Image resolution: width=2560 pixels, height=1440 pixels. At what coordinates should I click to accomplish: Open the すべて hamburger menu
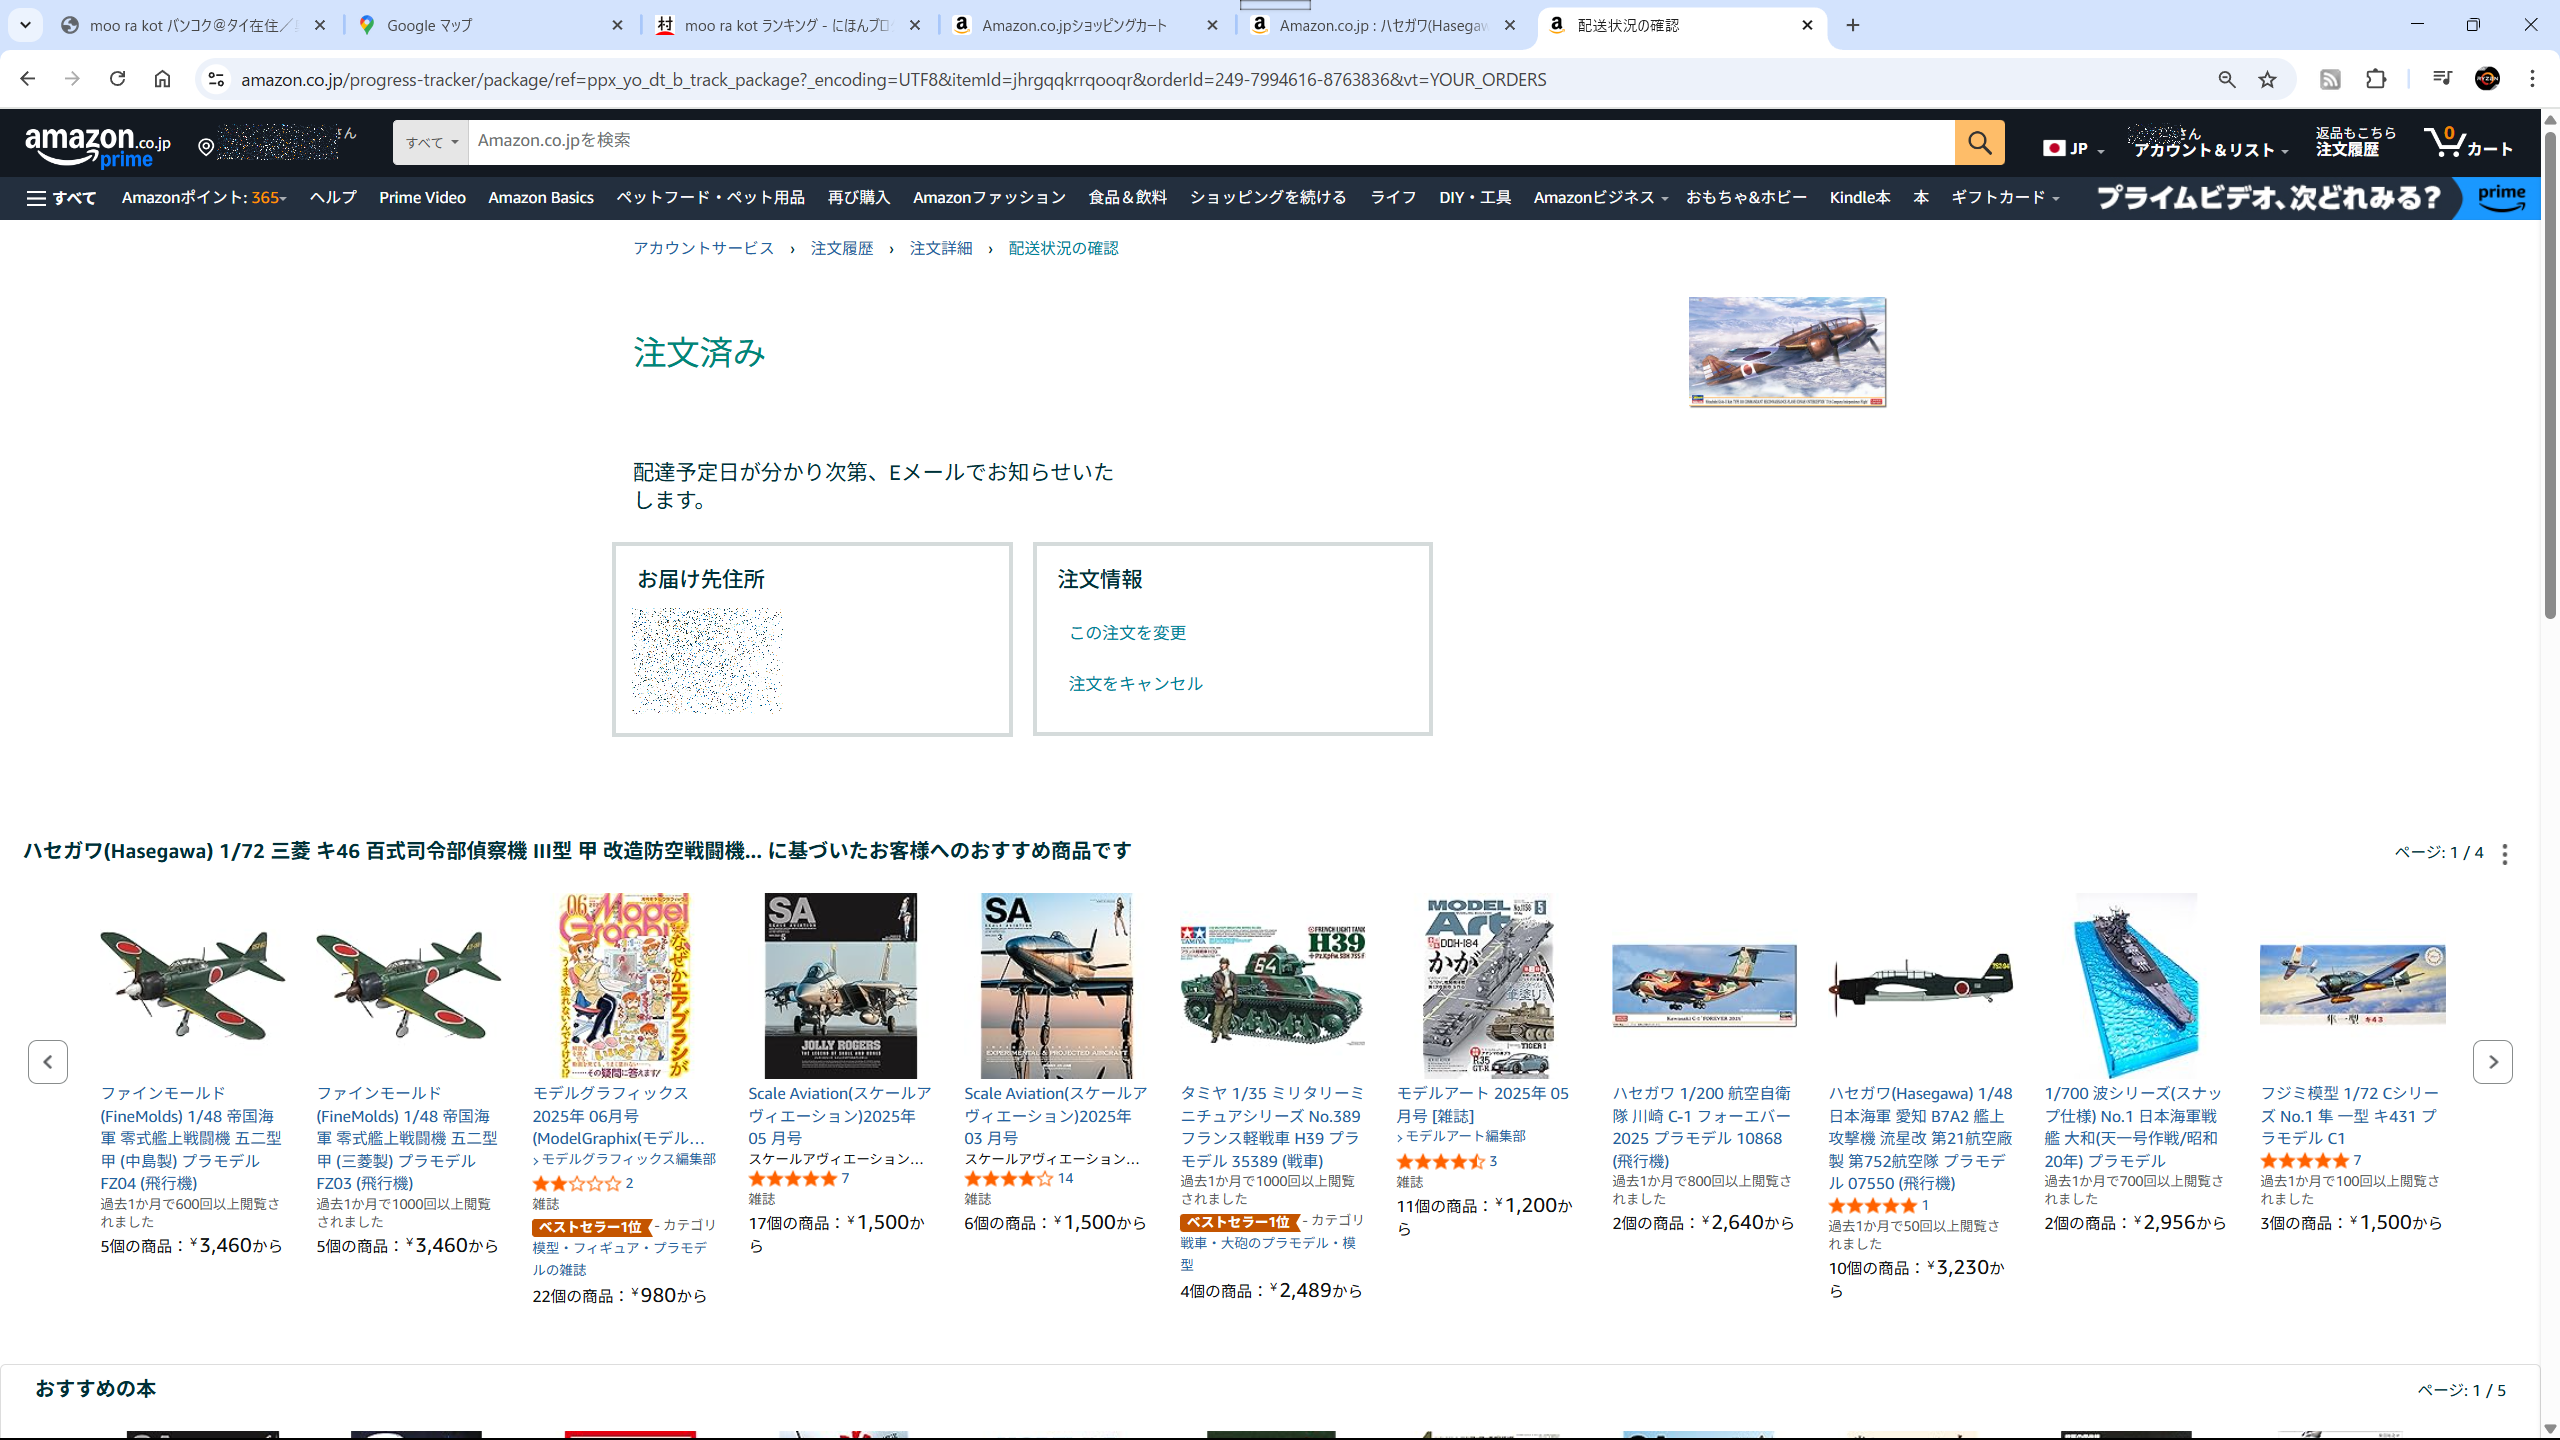point(61,198)
